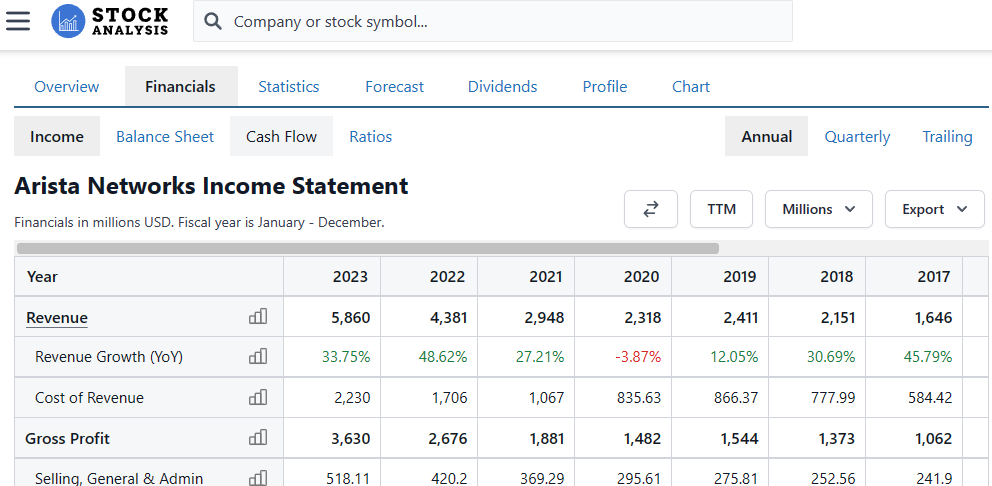Open the hamburger navigation menu

(x=18, y=21)
